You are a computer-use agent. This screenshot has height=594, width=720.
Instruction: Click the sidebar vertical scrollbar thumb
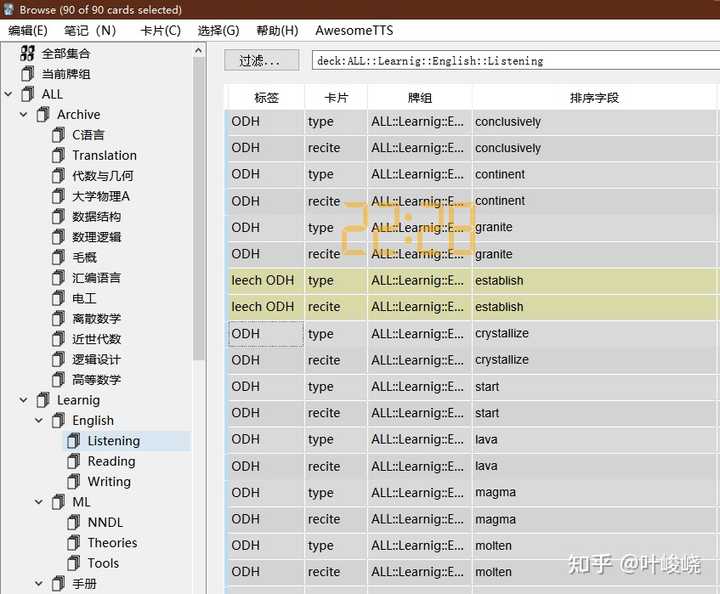(199, 209)
